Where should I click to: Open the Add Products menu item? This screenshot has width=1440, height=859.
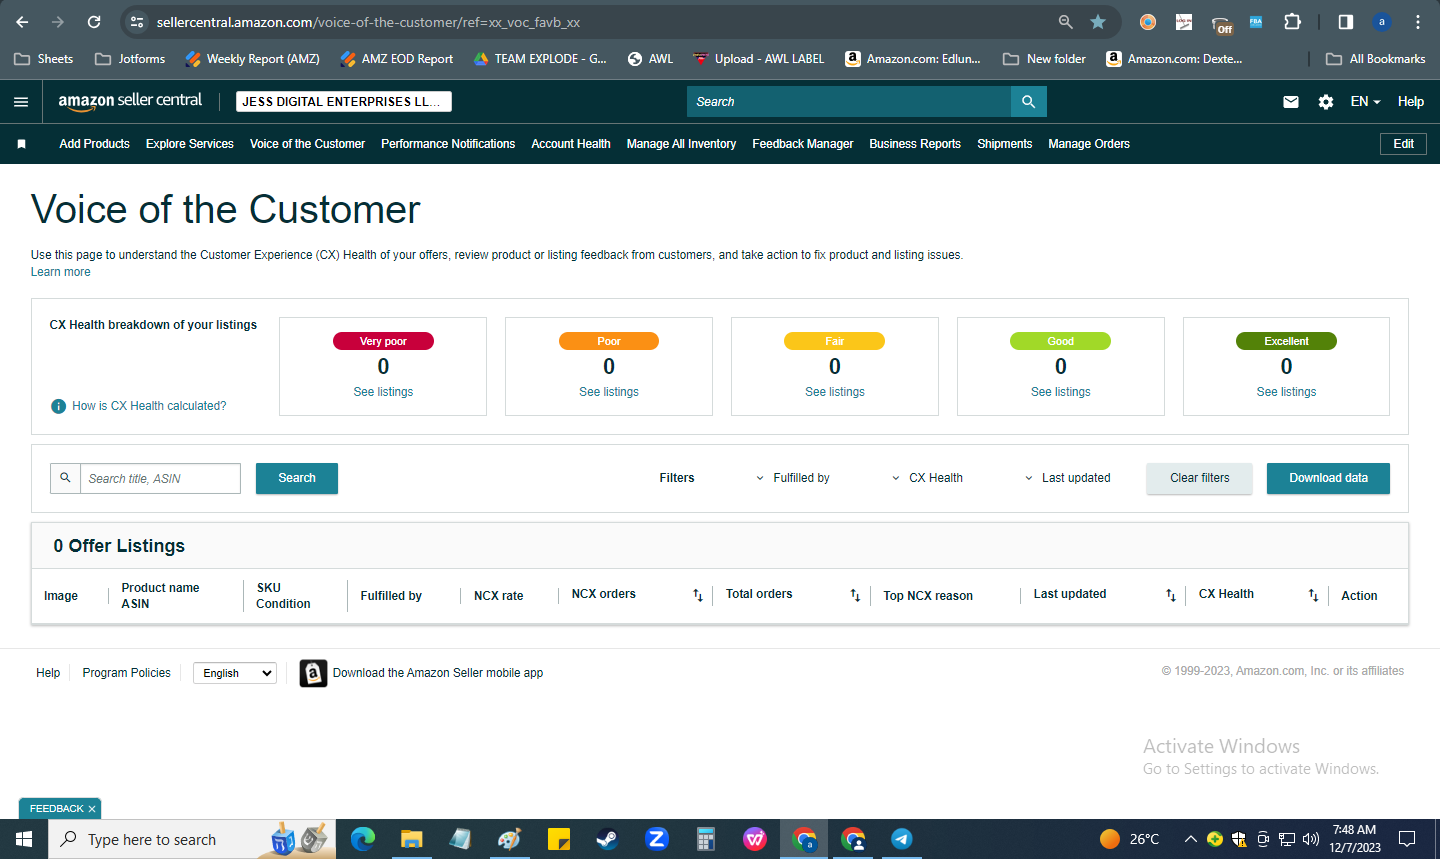[94, 144]
